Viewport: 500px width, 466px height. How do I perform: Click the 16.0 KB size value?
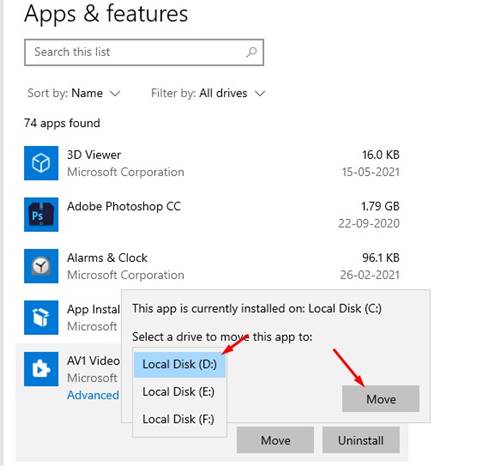(381, 155)
